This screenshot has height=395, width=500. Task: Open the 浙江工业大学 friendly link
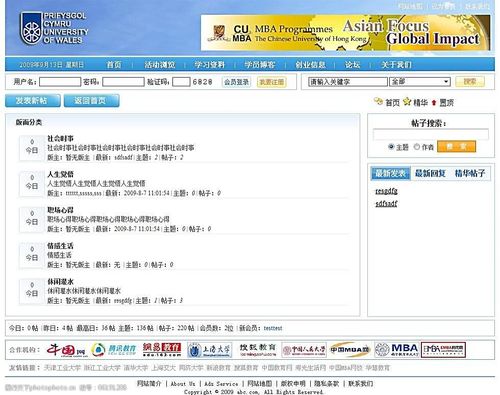(102, 368)
